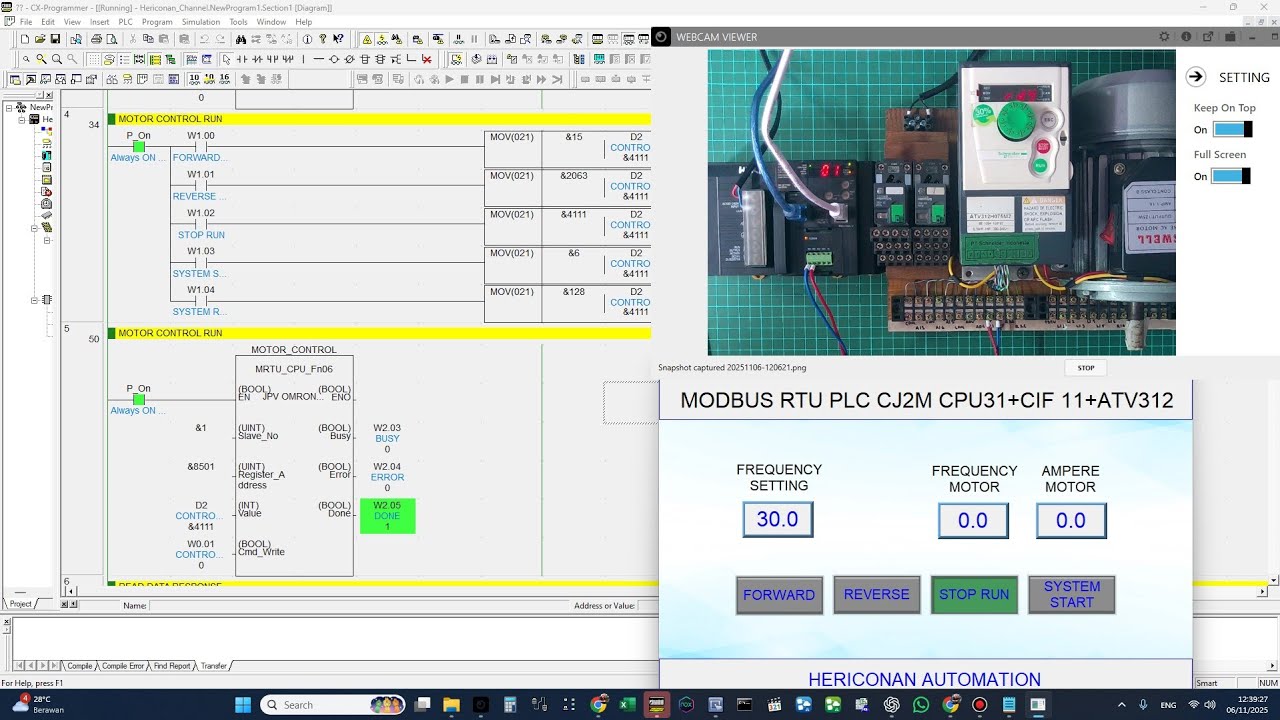Open Excel from the taskbar
This screenshot has width=1280, height=720.
(x=627, y=705)
